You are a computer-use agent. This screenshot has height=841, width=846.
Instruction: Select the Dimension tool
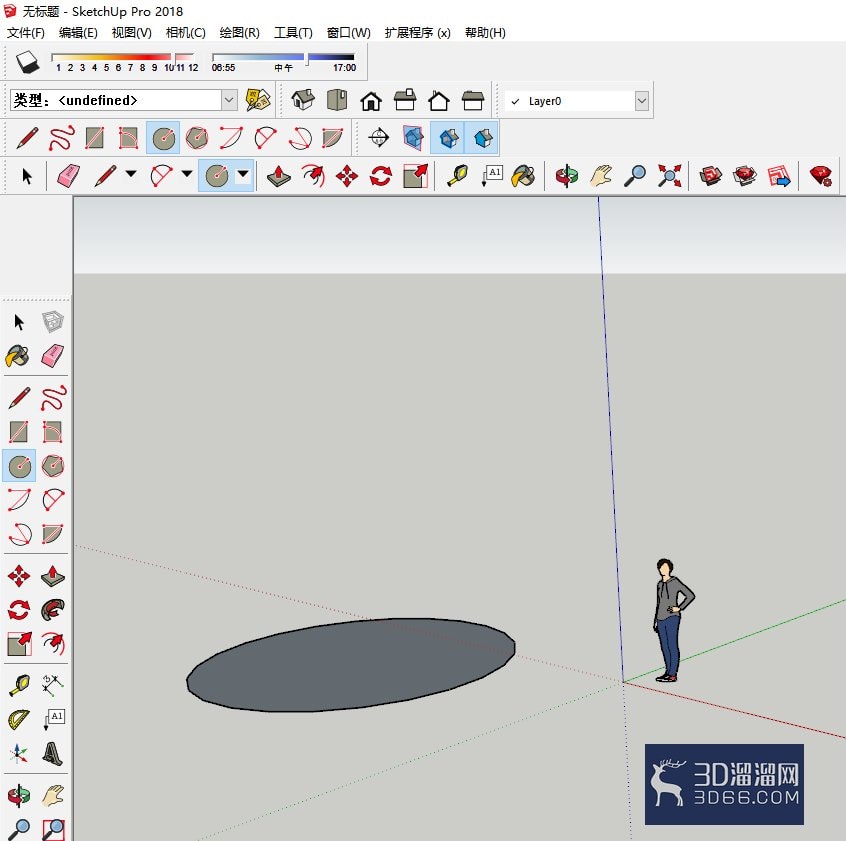pyautogui.click(x=53, y=684)
